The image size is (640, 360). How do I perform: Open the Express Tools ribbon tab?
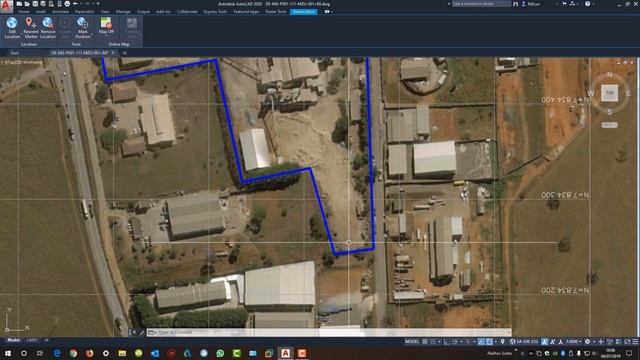pos(215,12)
